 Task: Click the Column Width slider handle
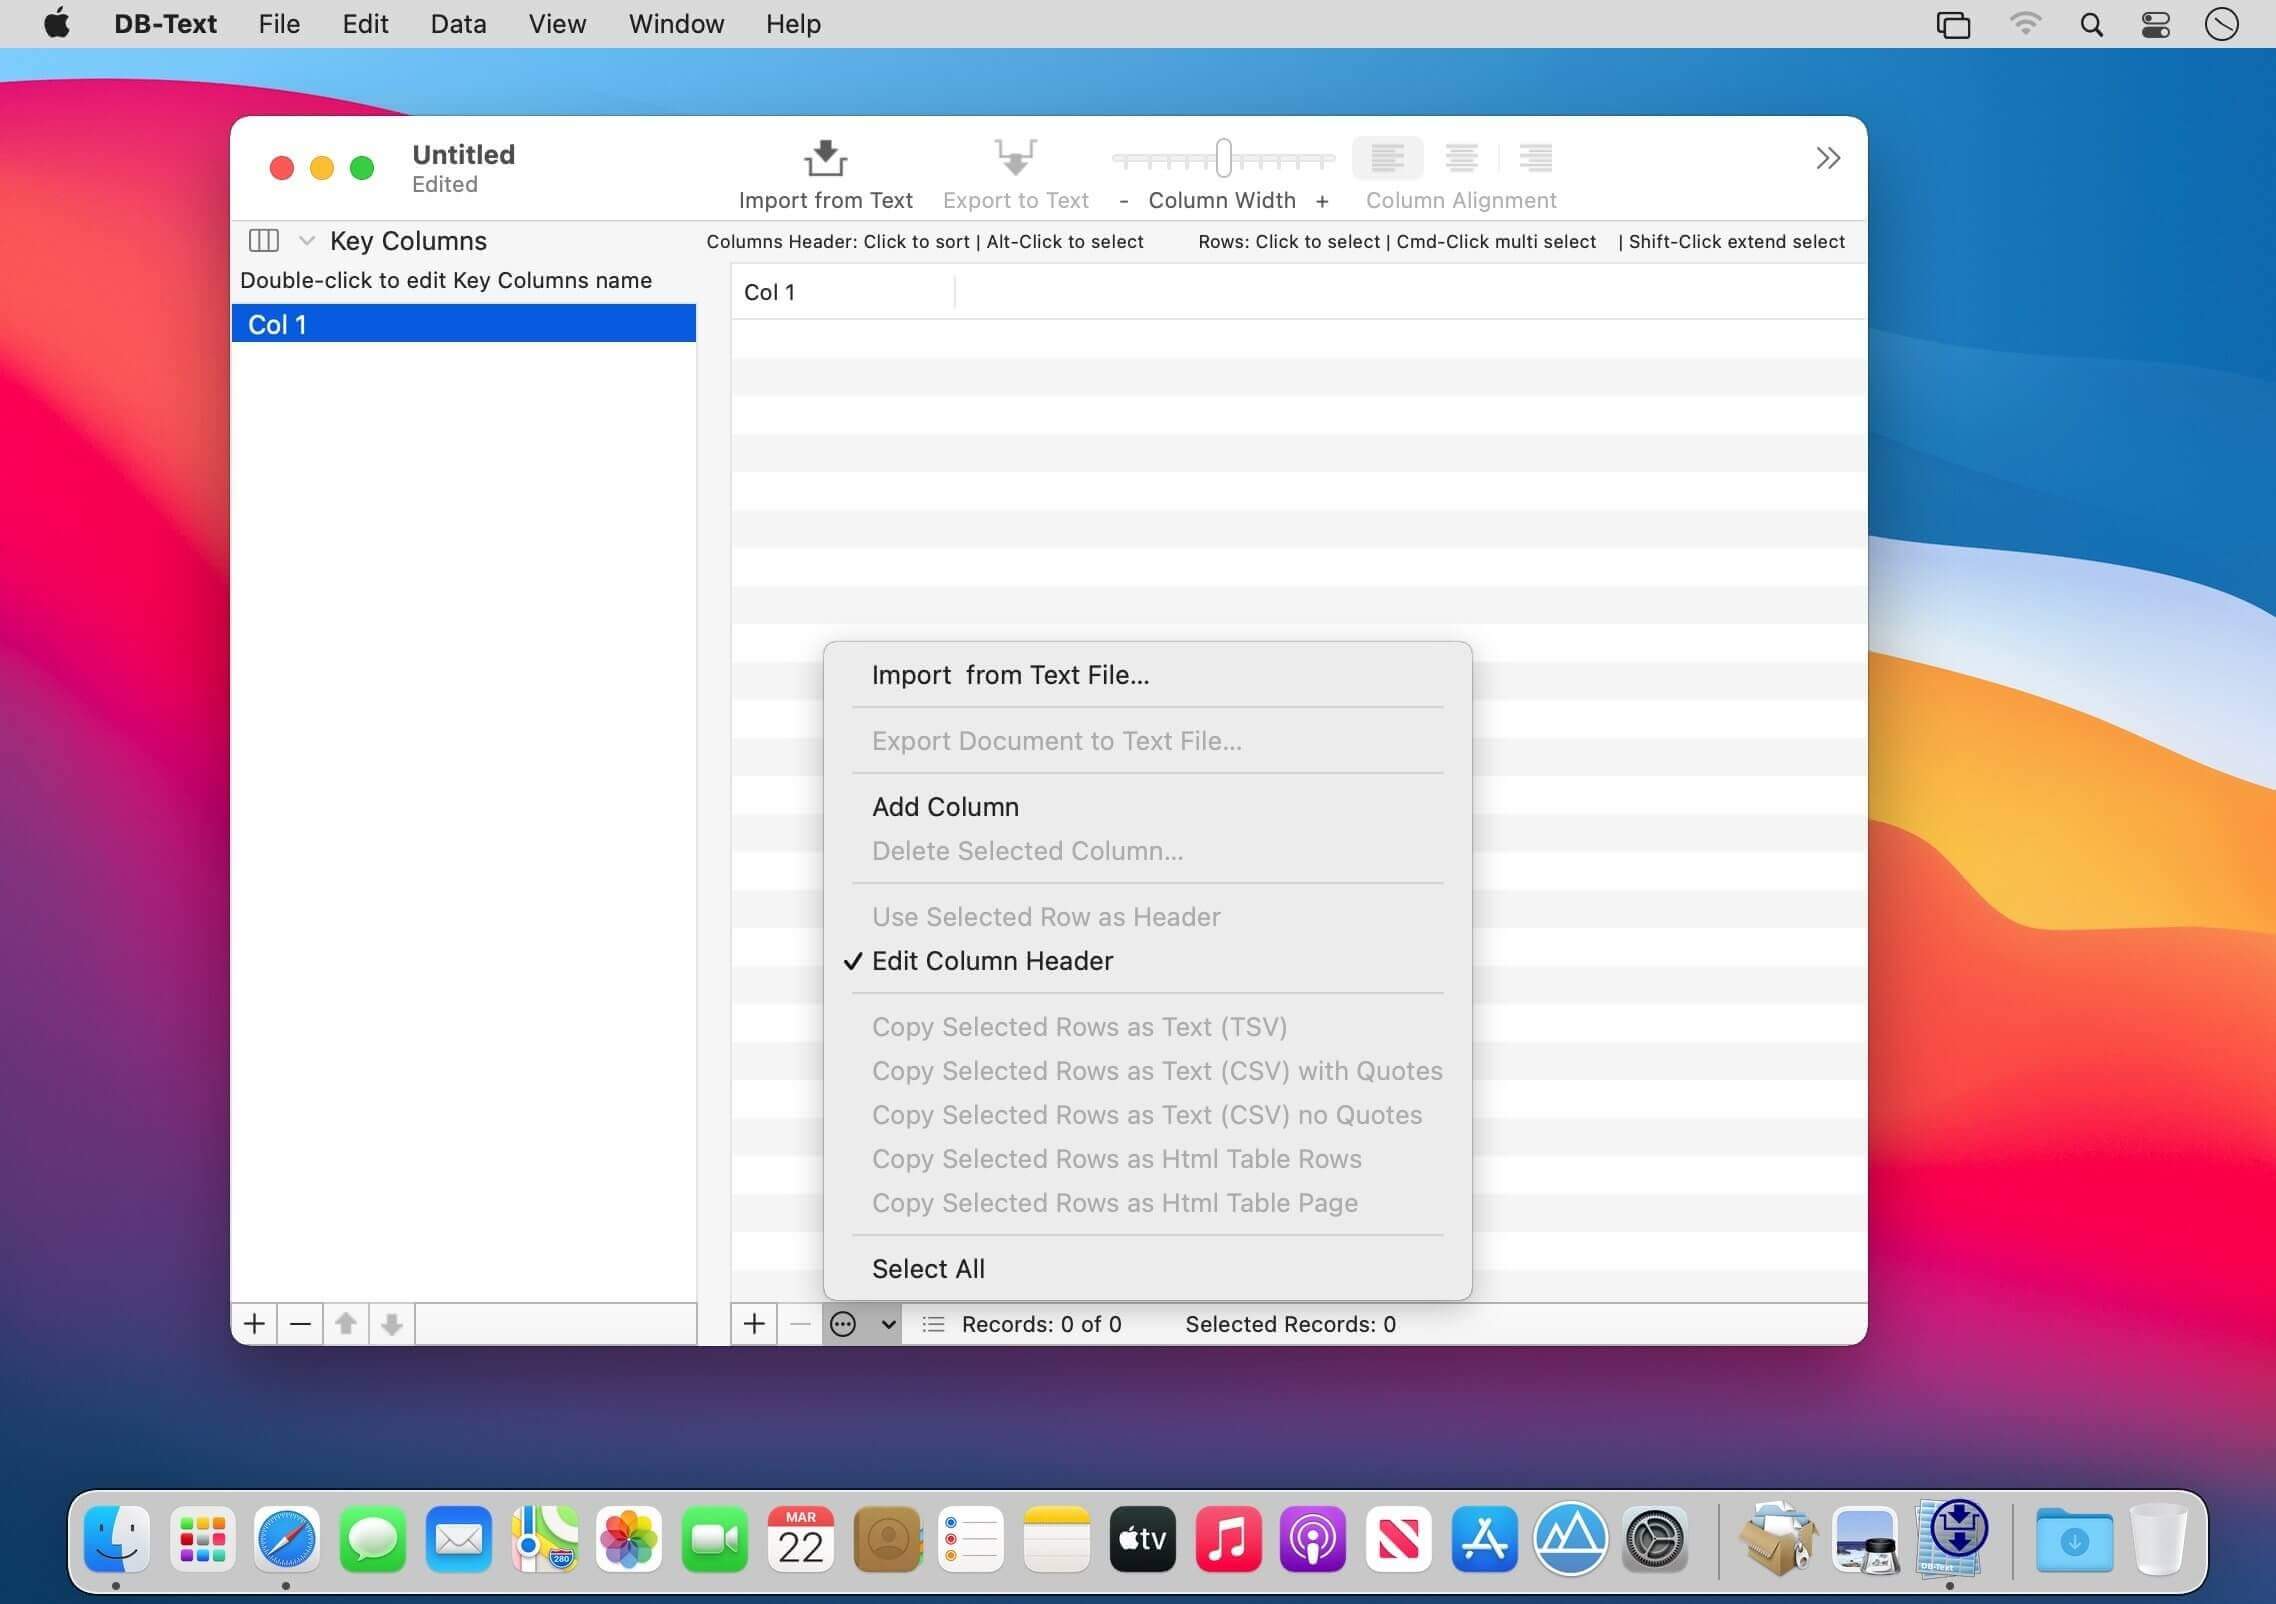[1223, 158]
